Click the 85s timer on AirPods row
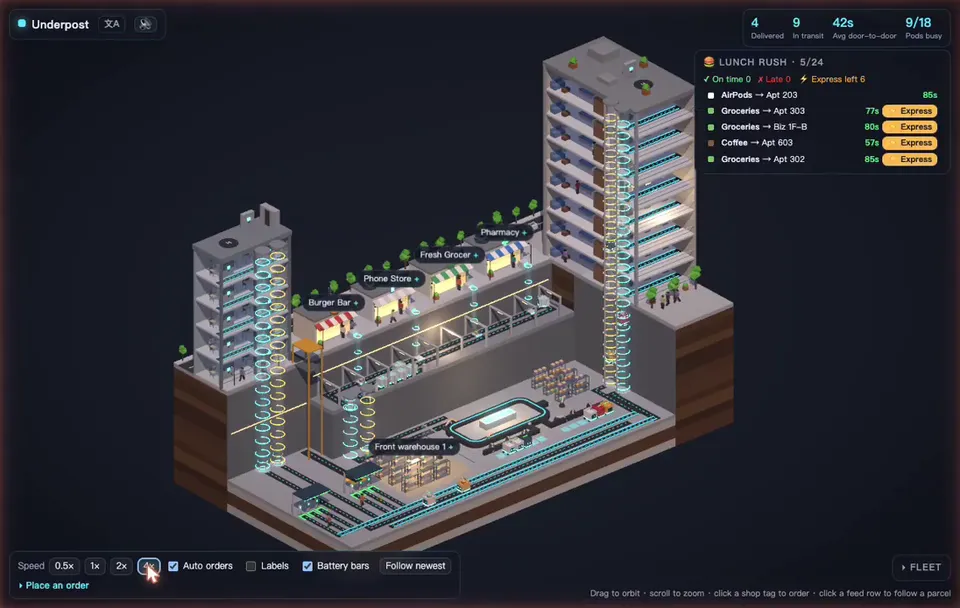Image resolution: width=960 pixels, height=608 pixels. (929, 95)
